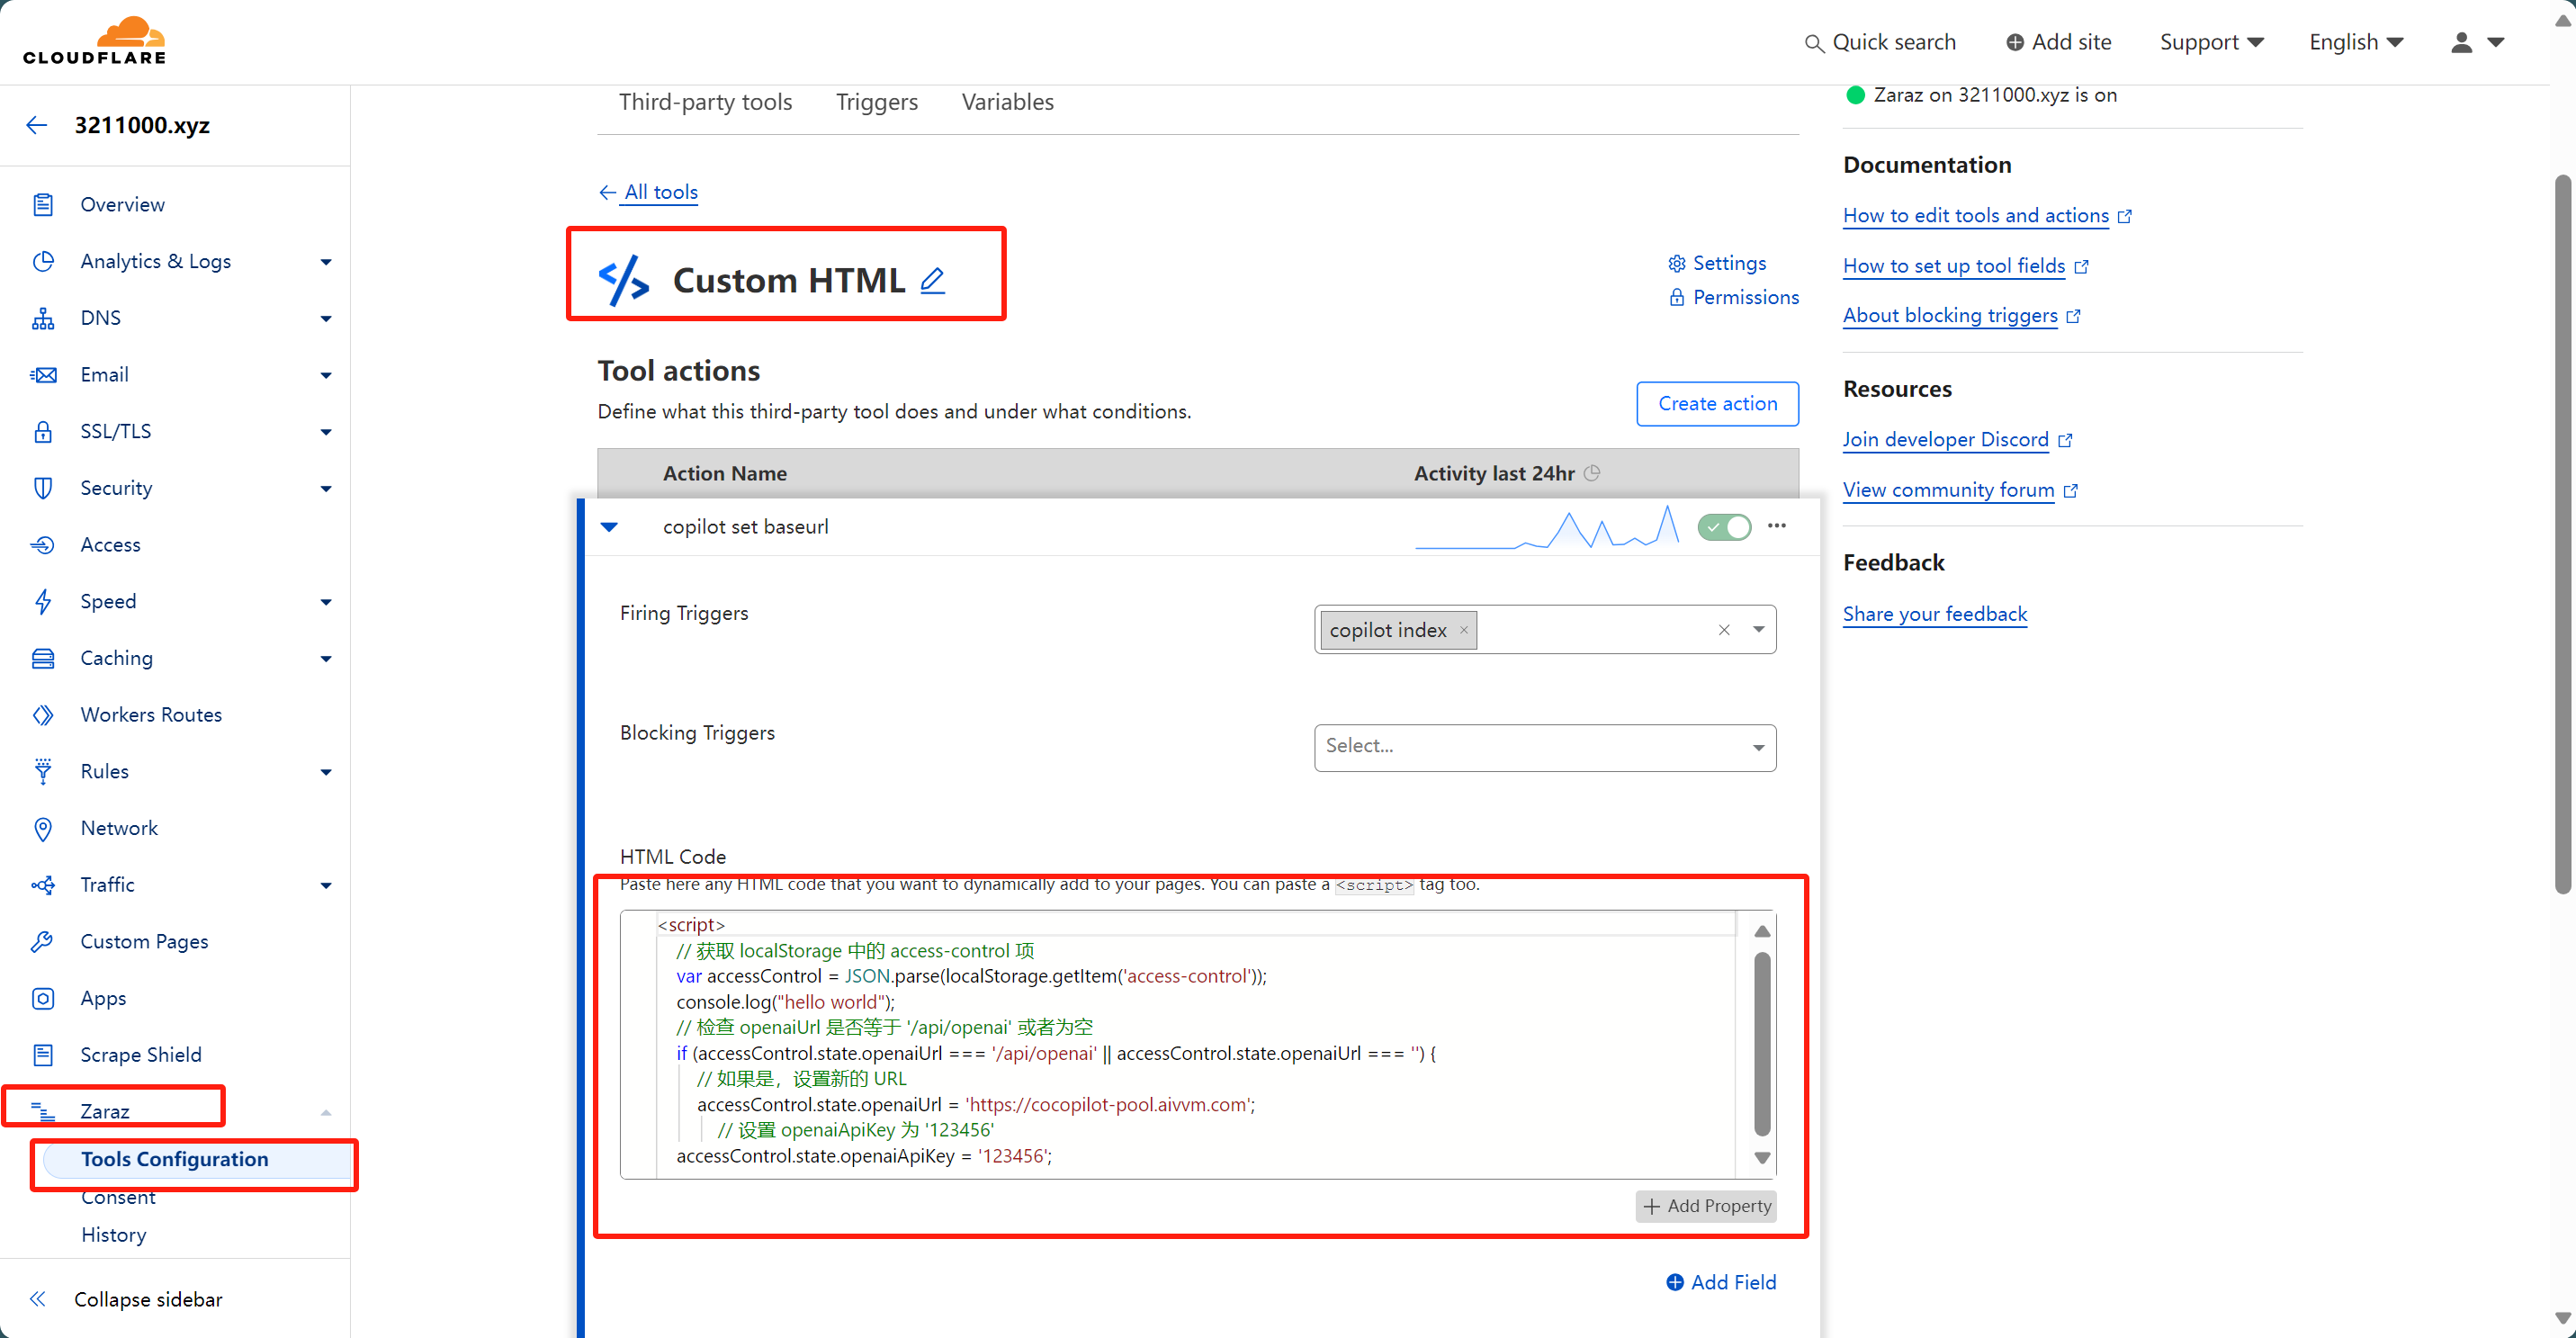Expand the Analytics & Logs submenu arrow
Image resolution: width=2576 pixels, height=1338 pixels.
(x=326, y=262)
